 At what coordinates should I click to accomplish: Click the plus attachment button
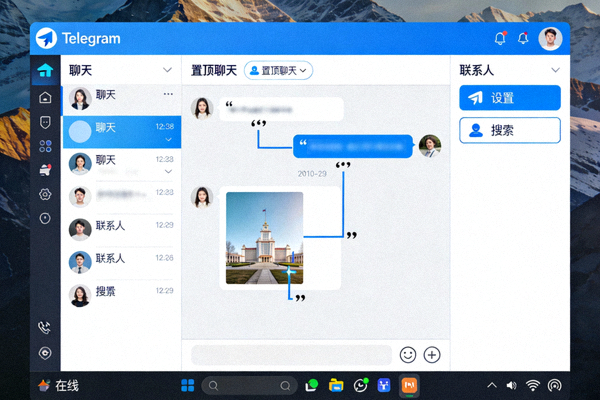click(432, 355)
